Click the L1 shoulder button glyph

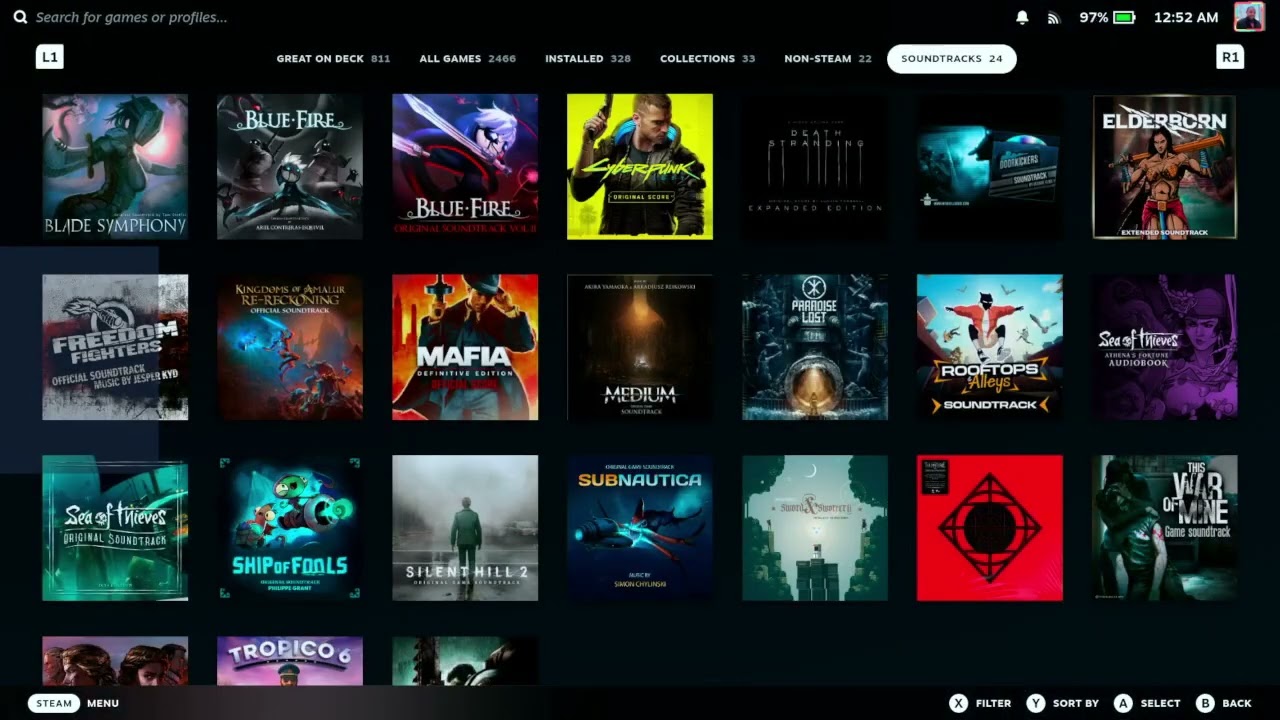[49, 57]
